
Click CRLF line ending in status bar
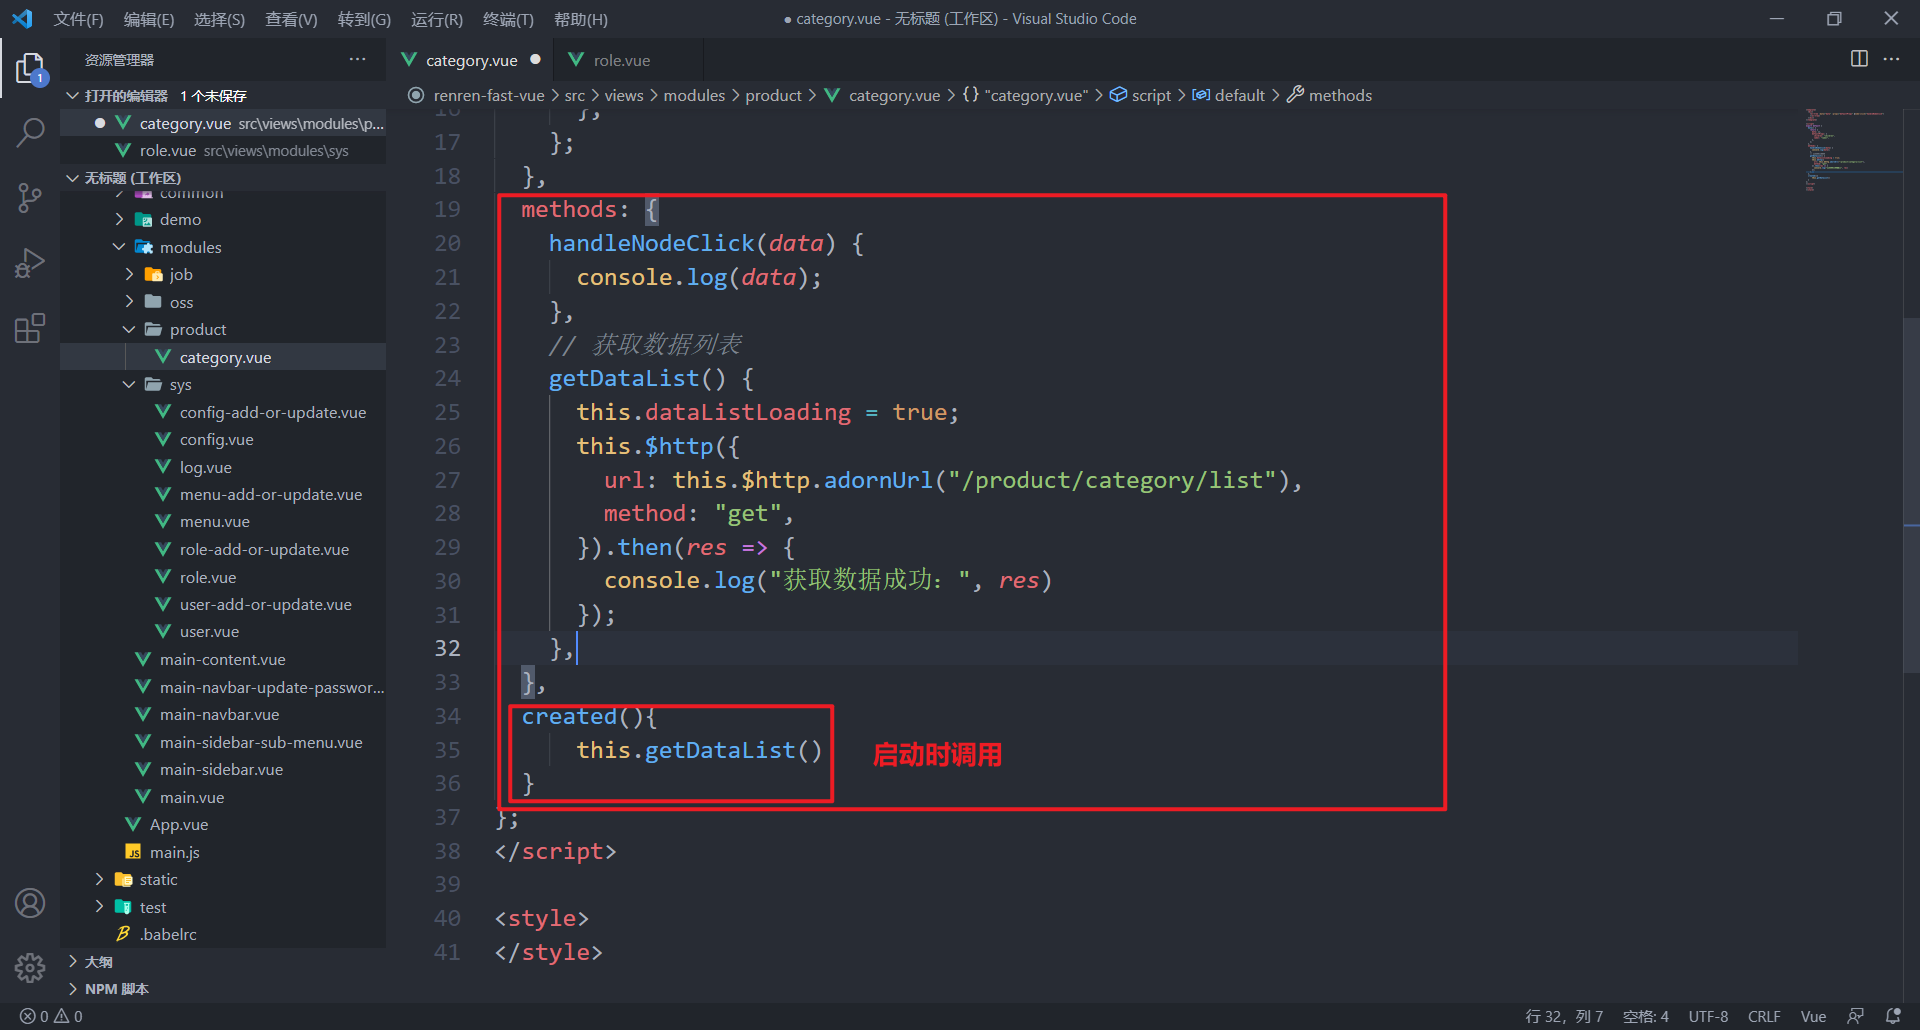point(1764,1016)
